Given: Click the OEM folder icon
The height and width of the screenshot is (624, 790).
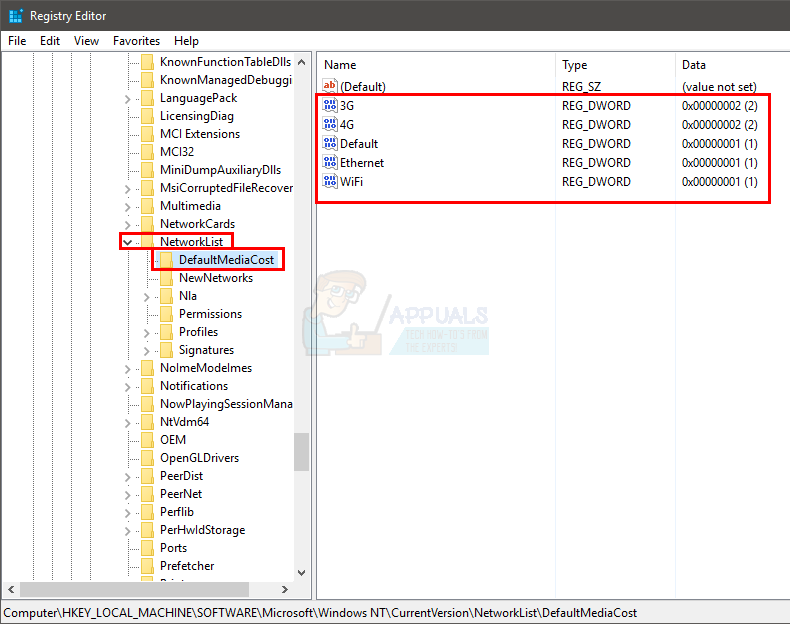Looking at the screenshot, I should (x=148, y=440).
